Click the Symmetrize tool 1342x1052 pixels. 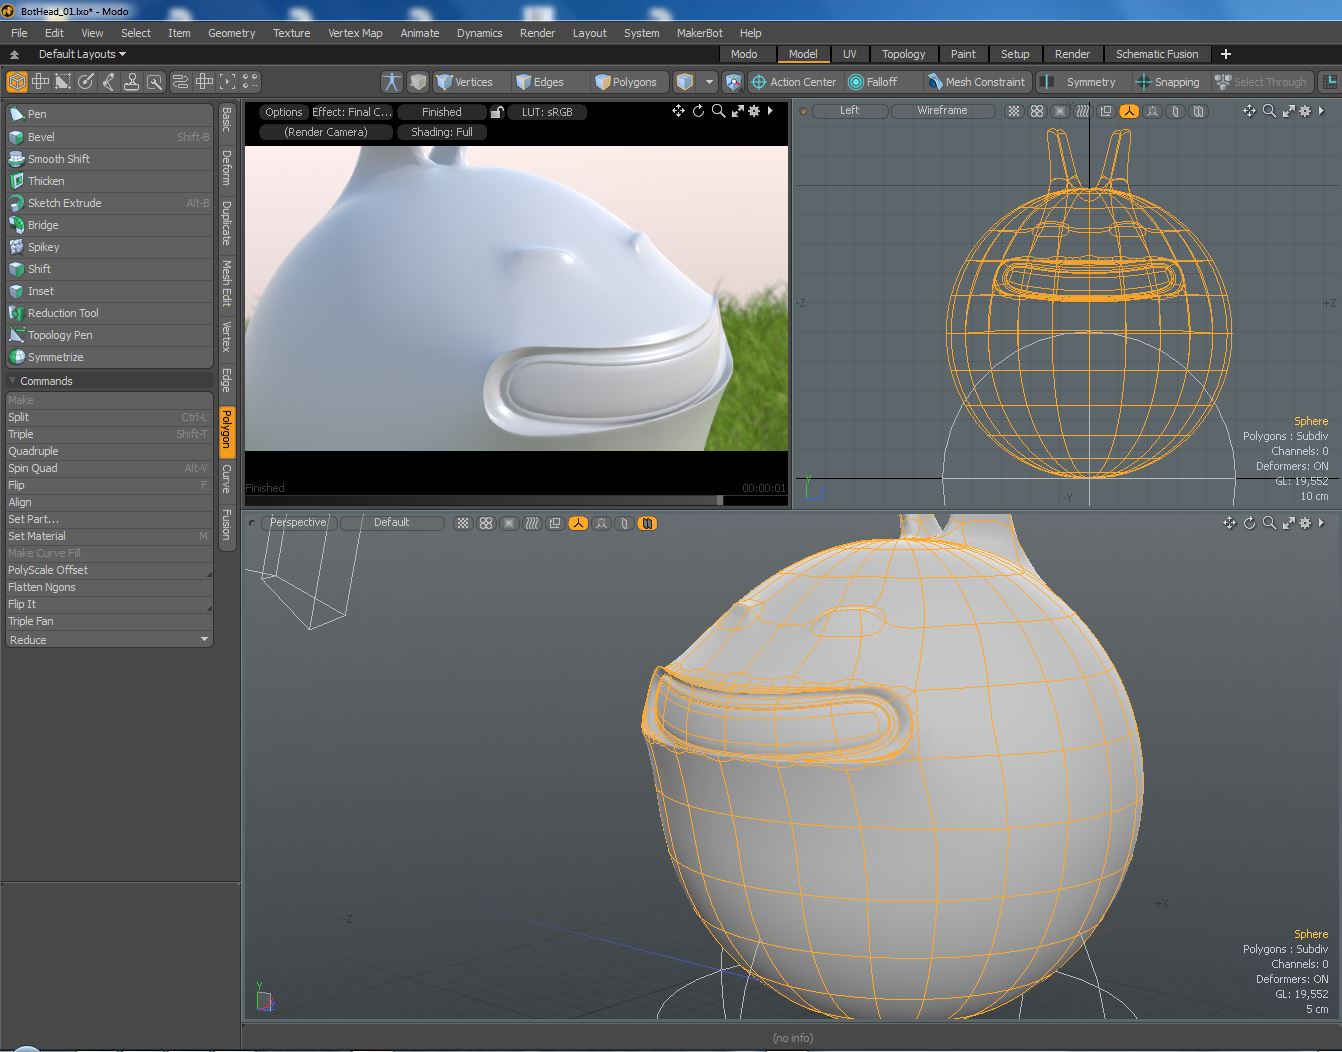(x=55, y=357)
